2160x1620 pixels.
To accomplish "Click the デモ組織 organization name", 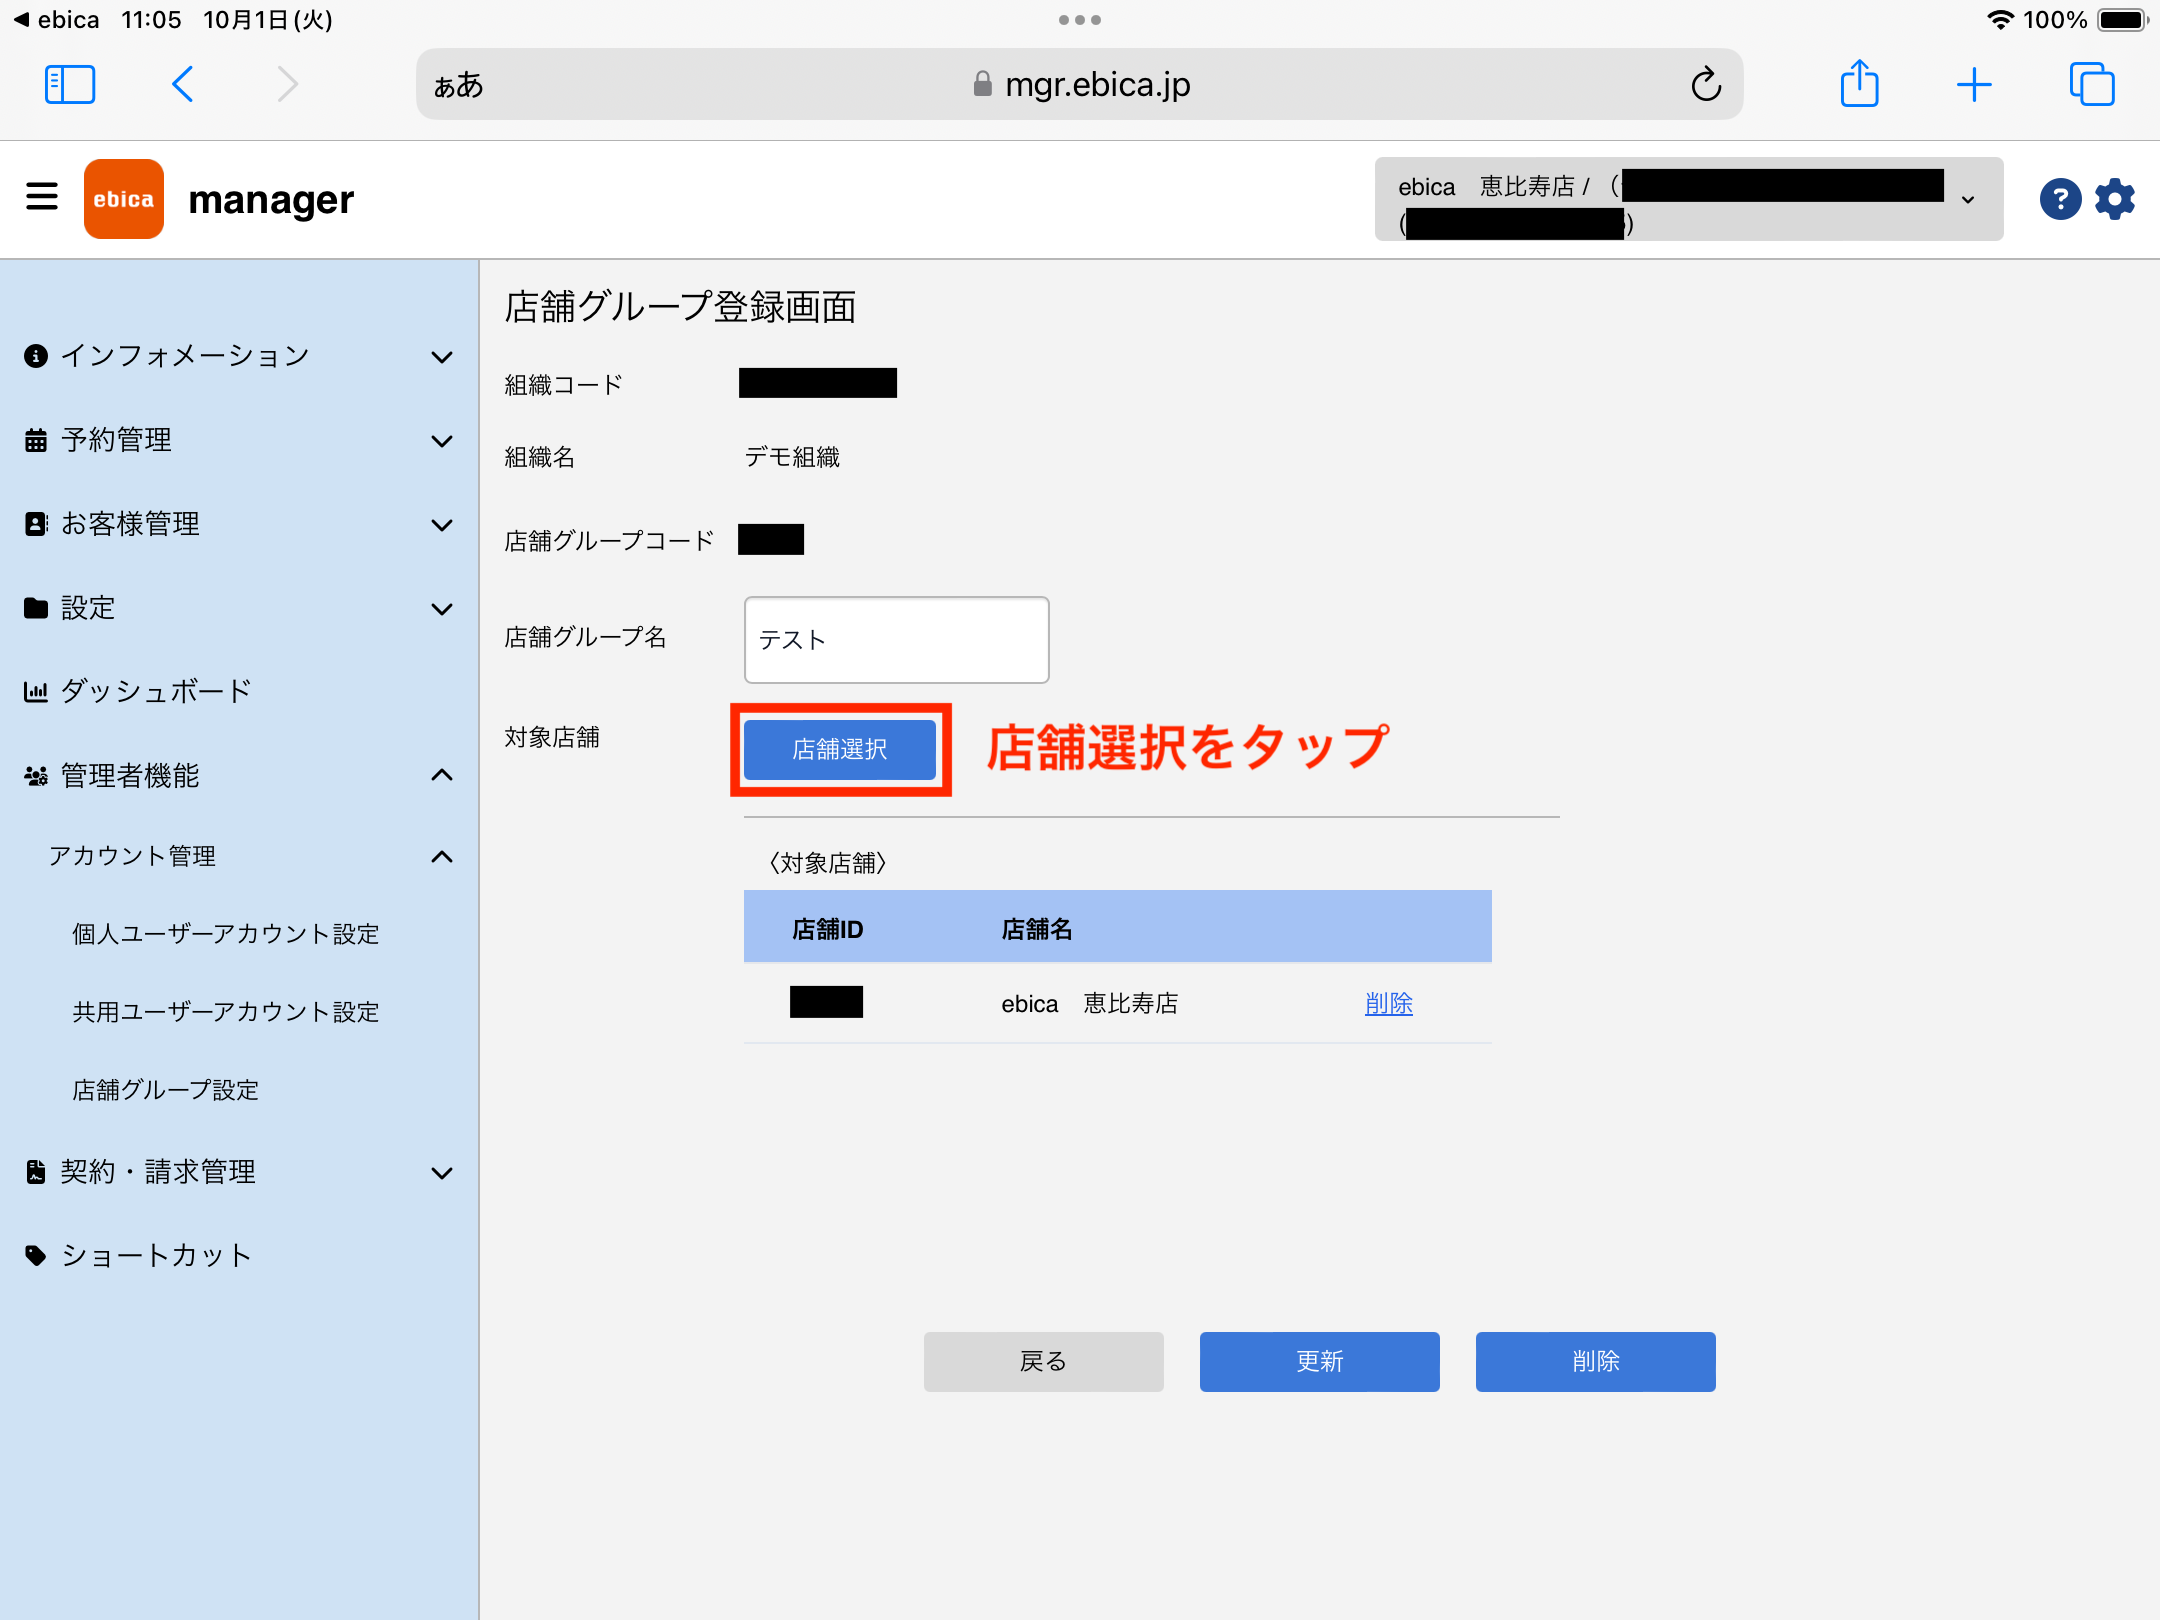I will 792,457.
